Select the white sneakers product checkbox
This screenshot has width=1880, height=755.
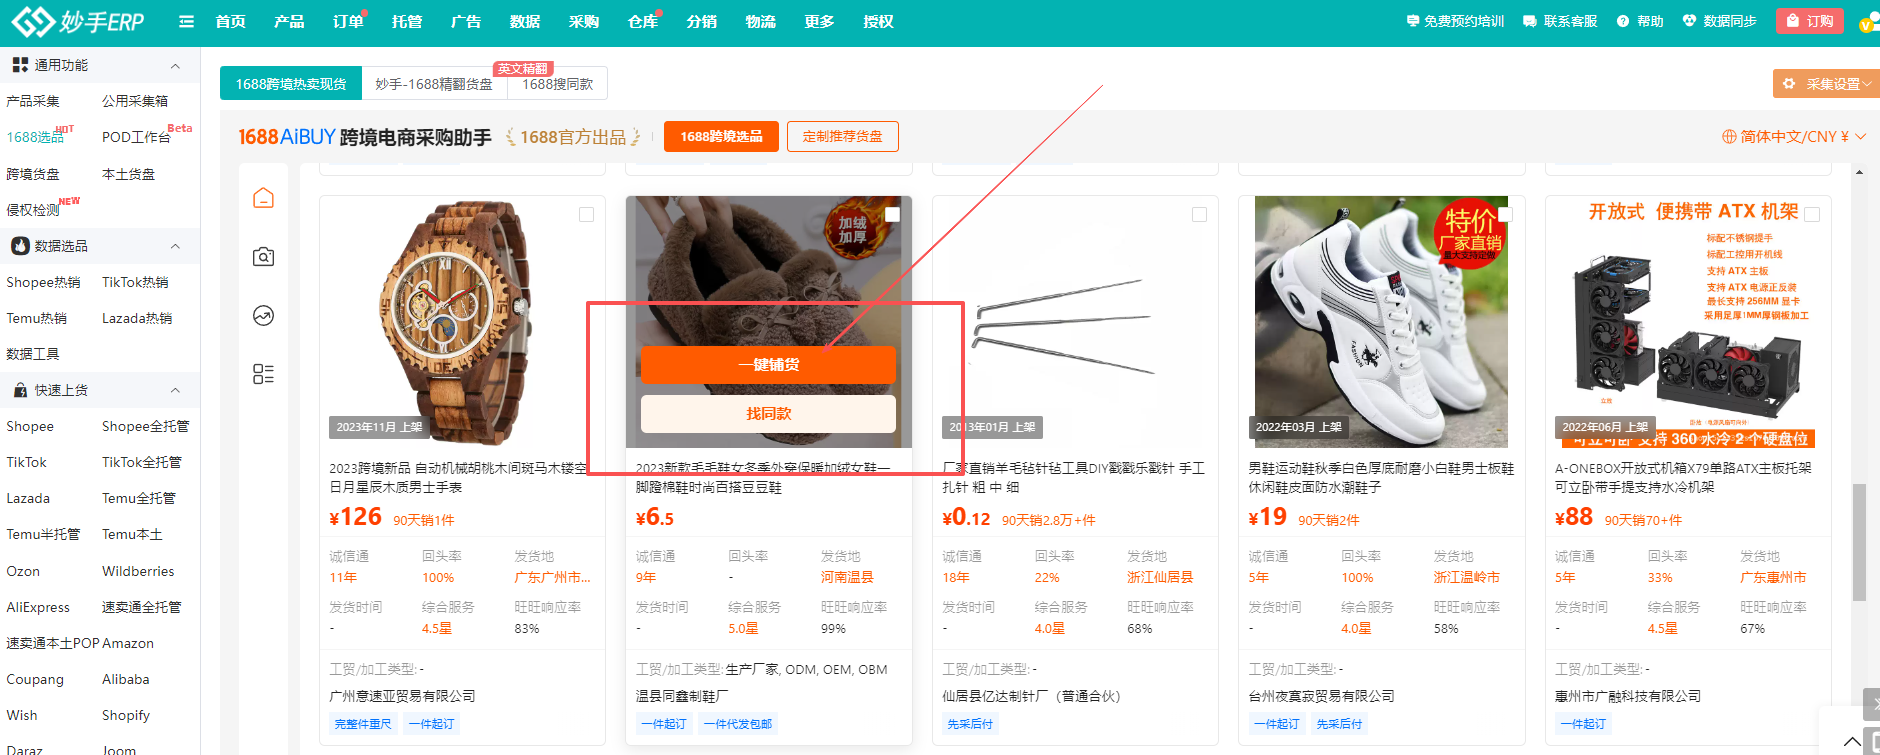(1505, 215)
